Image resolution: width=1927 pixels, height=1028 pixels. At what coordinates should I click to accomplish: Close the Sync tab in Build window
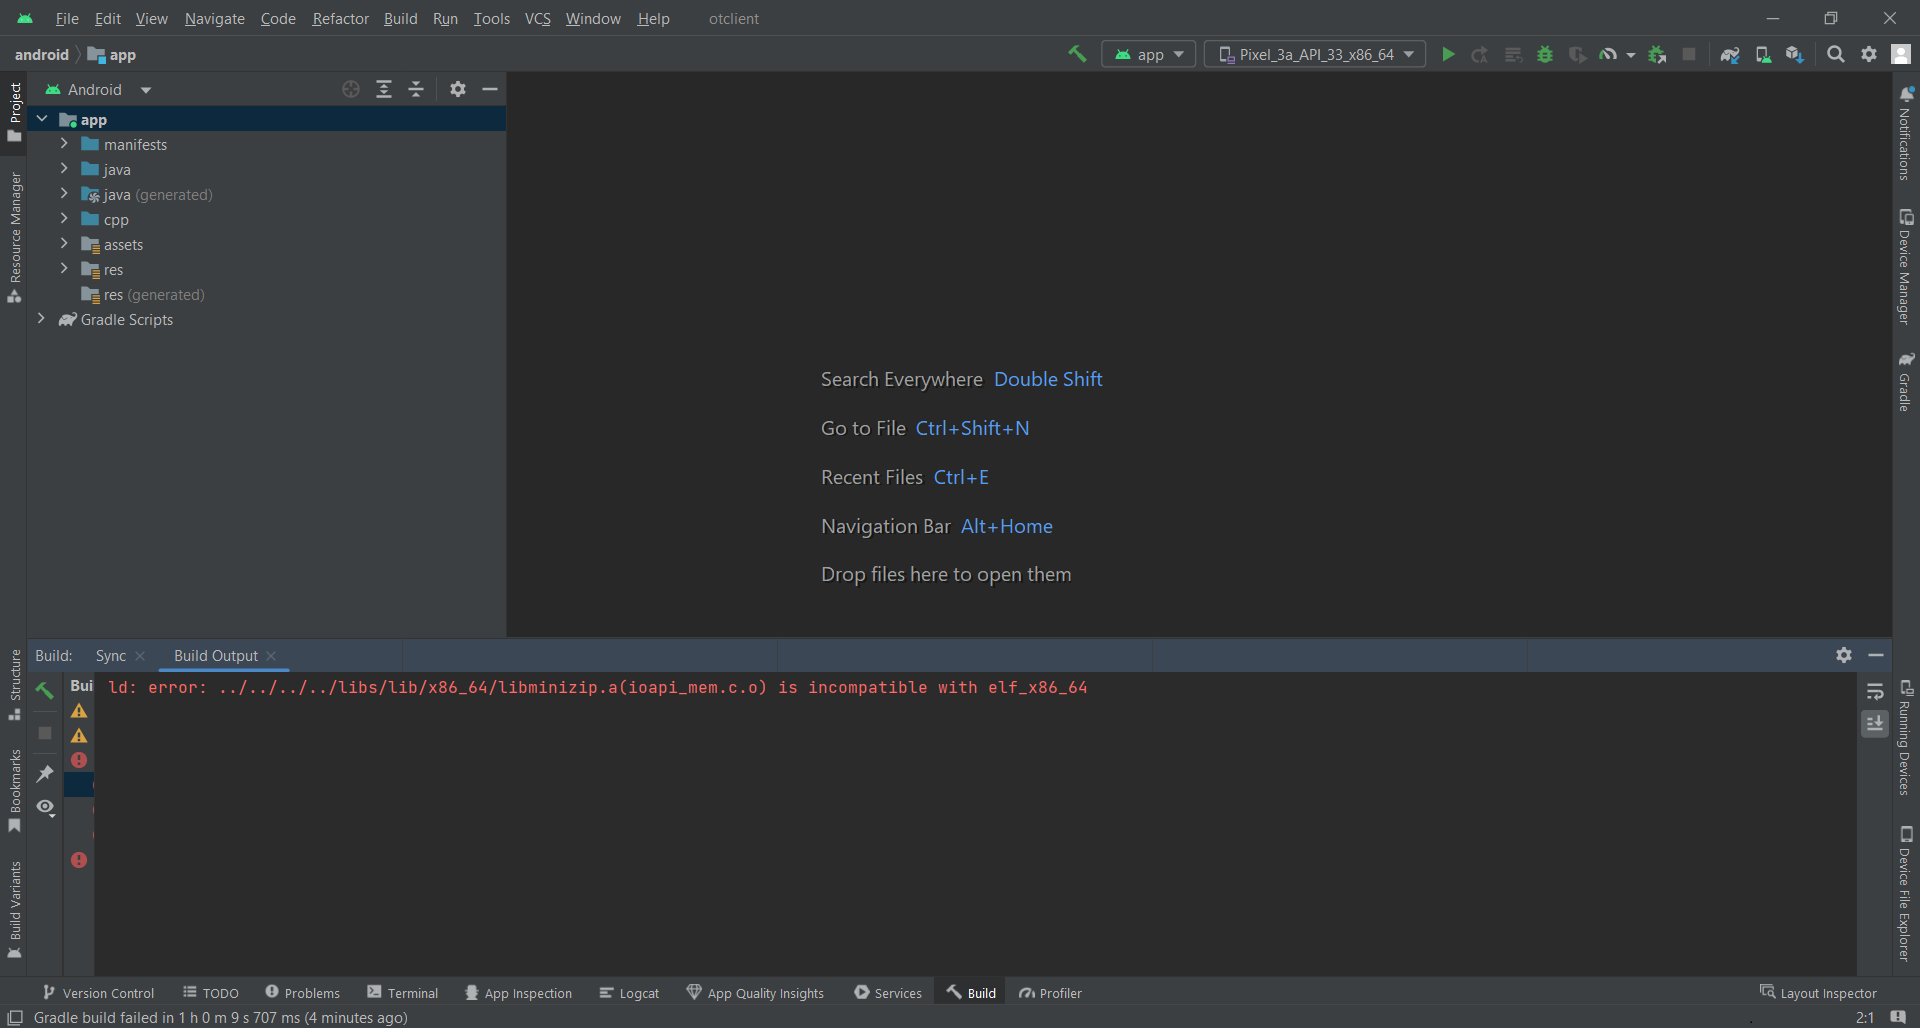140,655
